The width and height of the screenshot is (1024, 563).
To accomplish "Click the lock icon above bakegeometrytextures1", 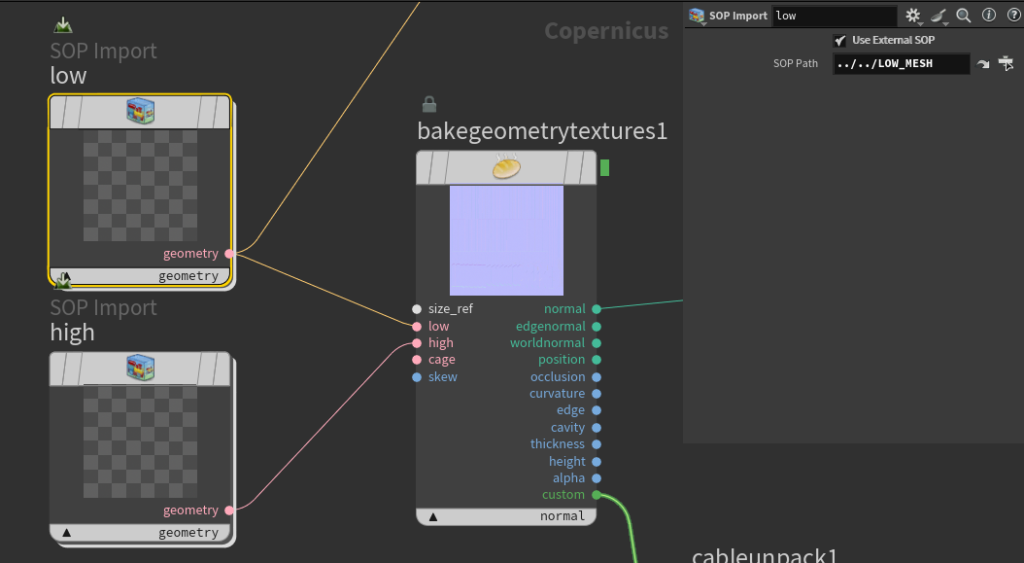I will pos(429,104).
